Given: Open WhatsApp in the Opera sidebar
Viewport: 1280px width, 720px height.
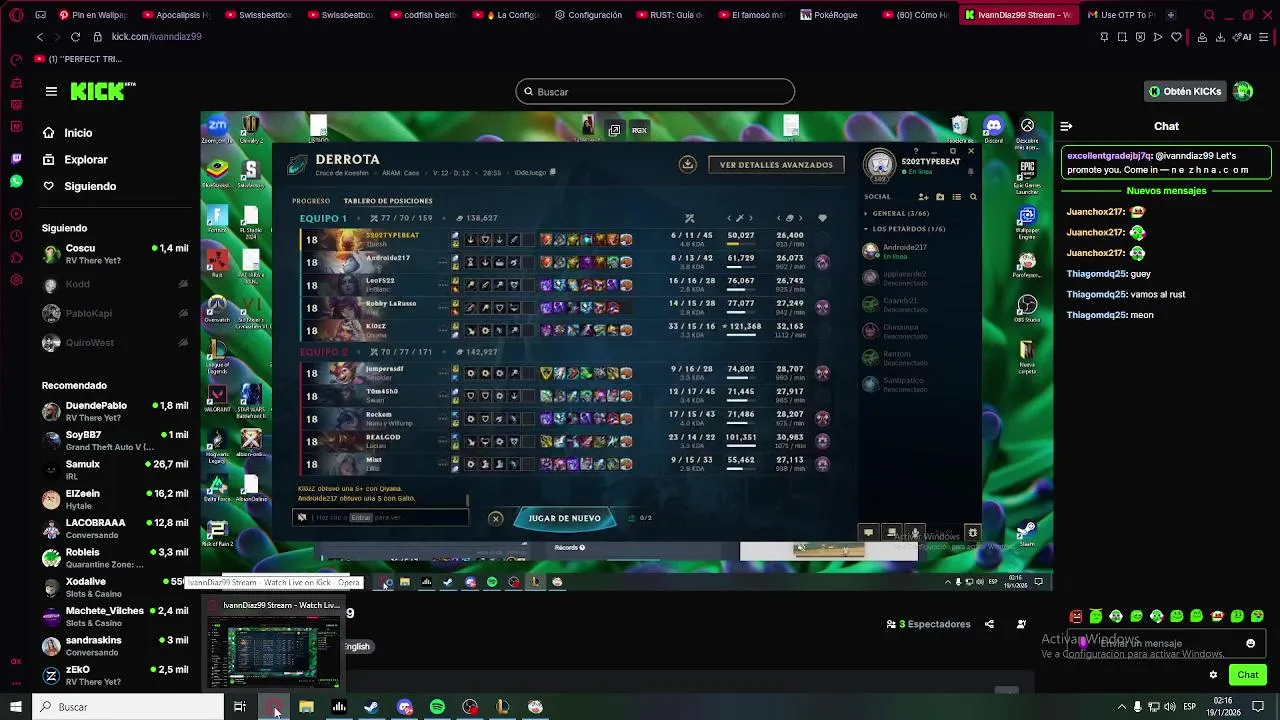Looking at the screenshot, I should 16,181.
